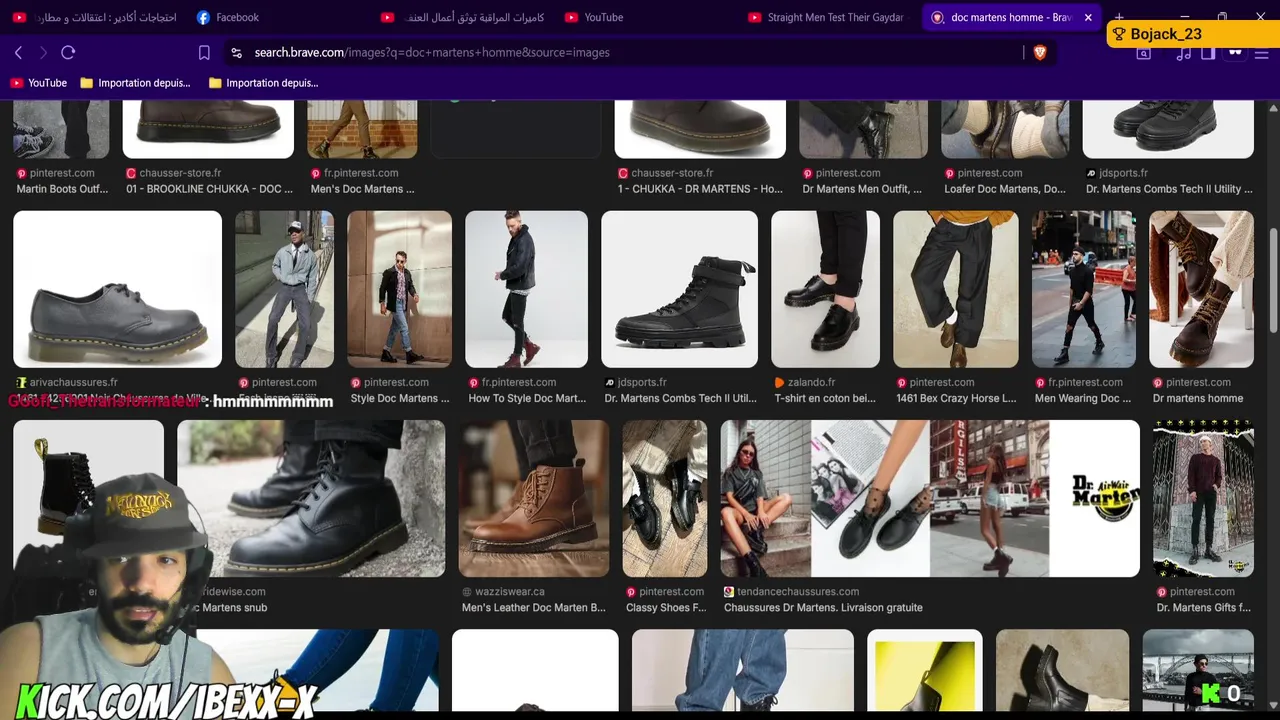
Task: Open the Brave Shields lion icon
Action: [x=1040, y=53]
